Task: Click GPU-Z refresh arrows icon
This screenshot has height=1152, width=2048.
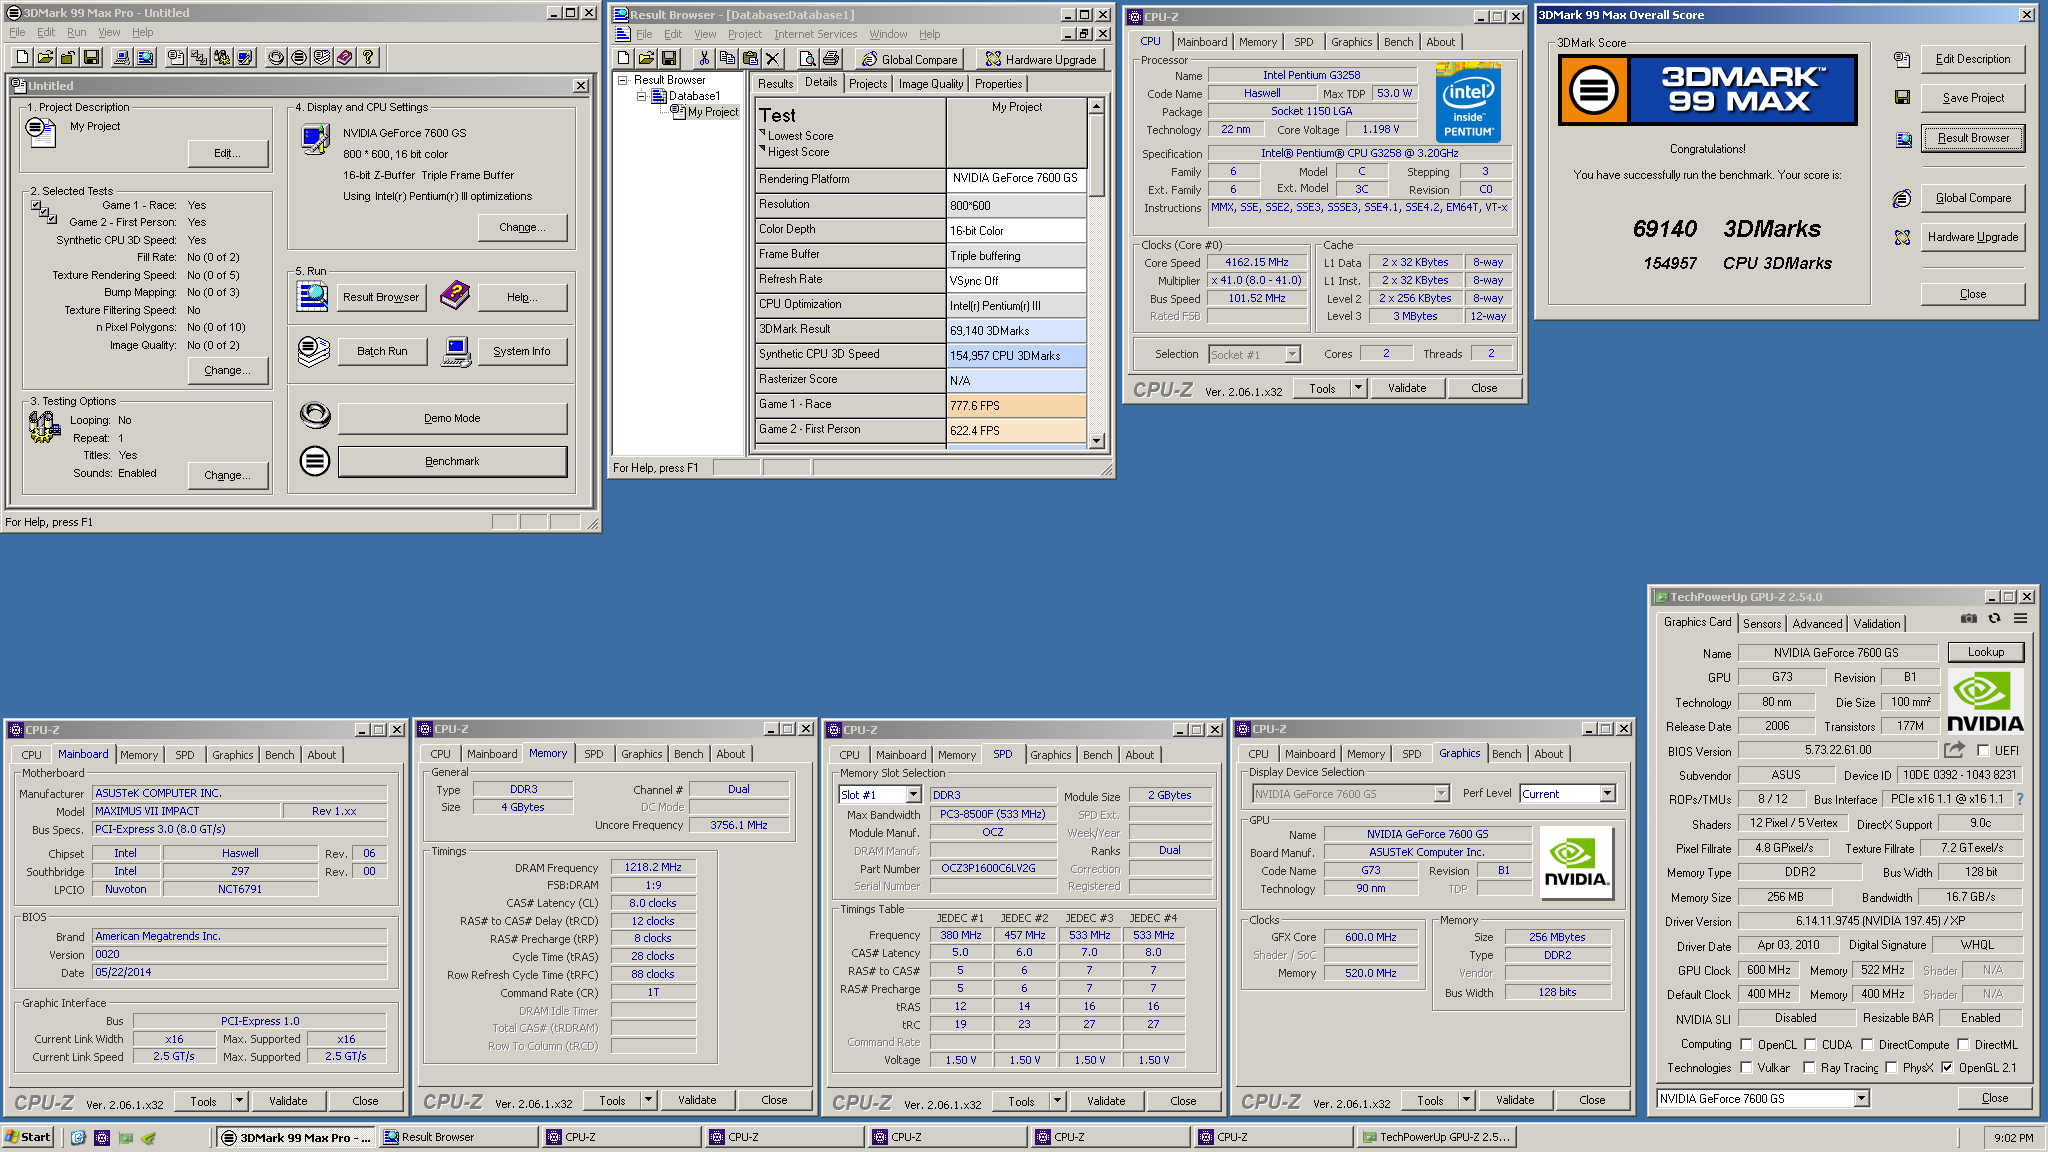Action: click(x=1994, y=619)
